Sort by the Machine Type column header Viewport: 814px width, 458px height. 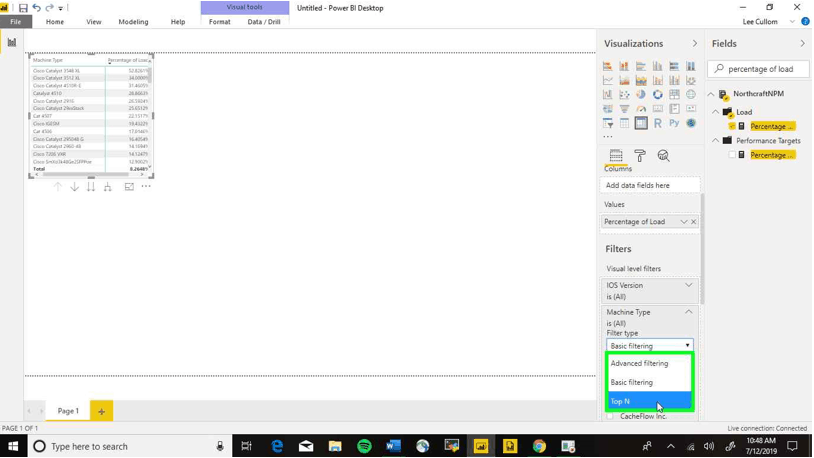pos(48,60)
